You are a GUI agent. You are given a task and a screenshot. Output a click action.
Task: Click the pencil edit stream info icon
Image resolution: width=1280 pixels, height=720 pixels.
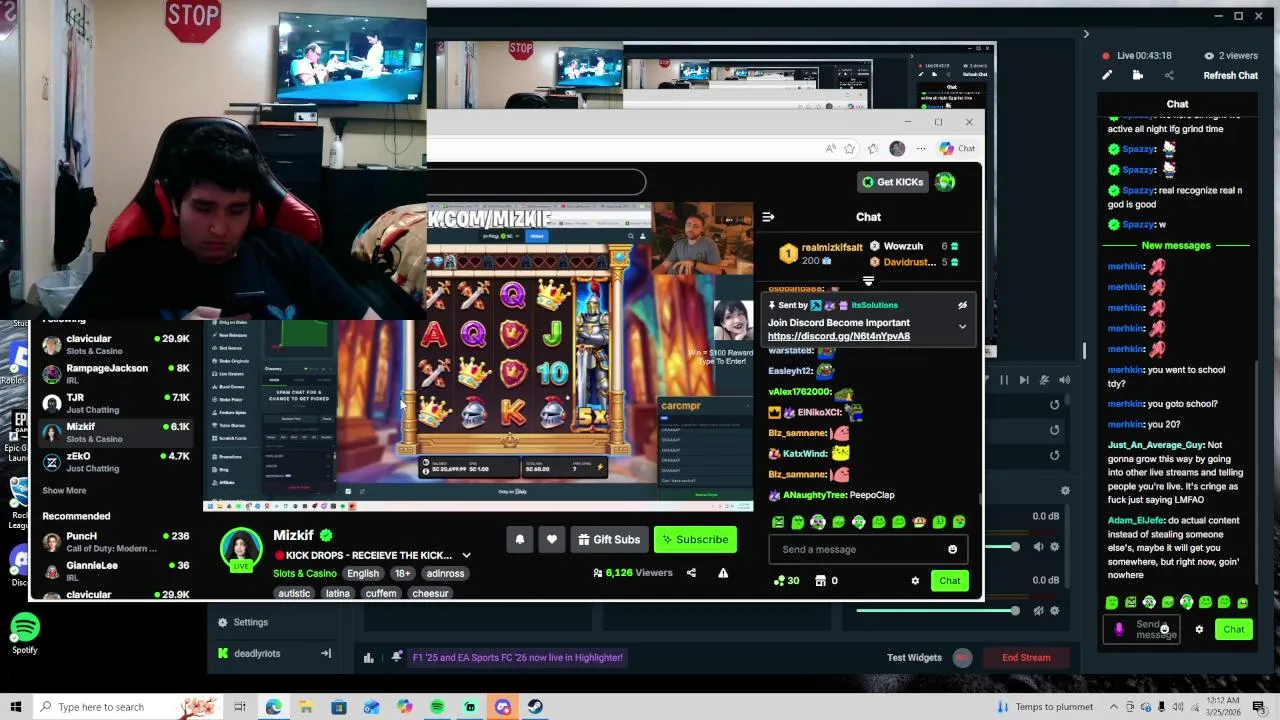[1107, 75]
